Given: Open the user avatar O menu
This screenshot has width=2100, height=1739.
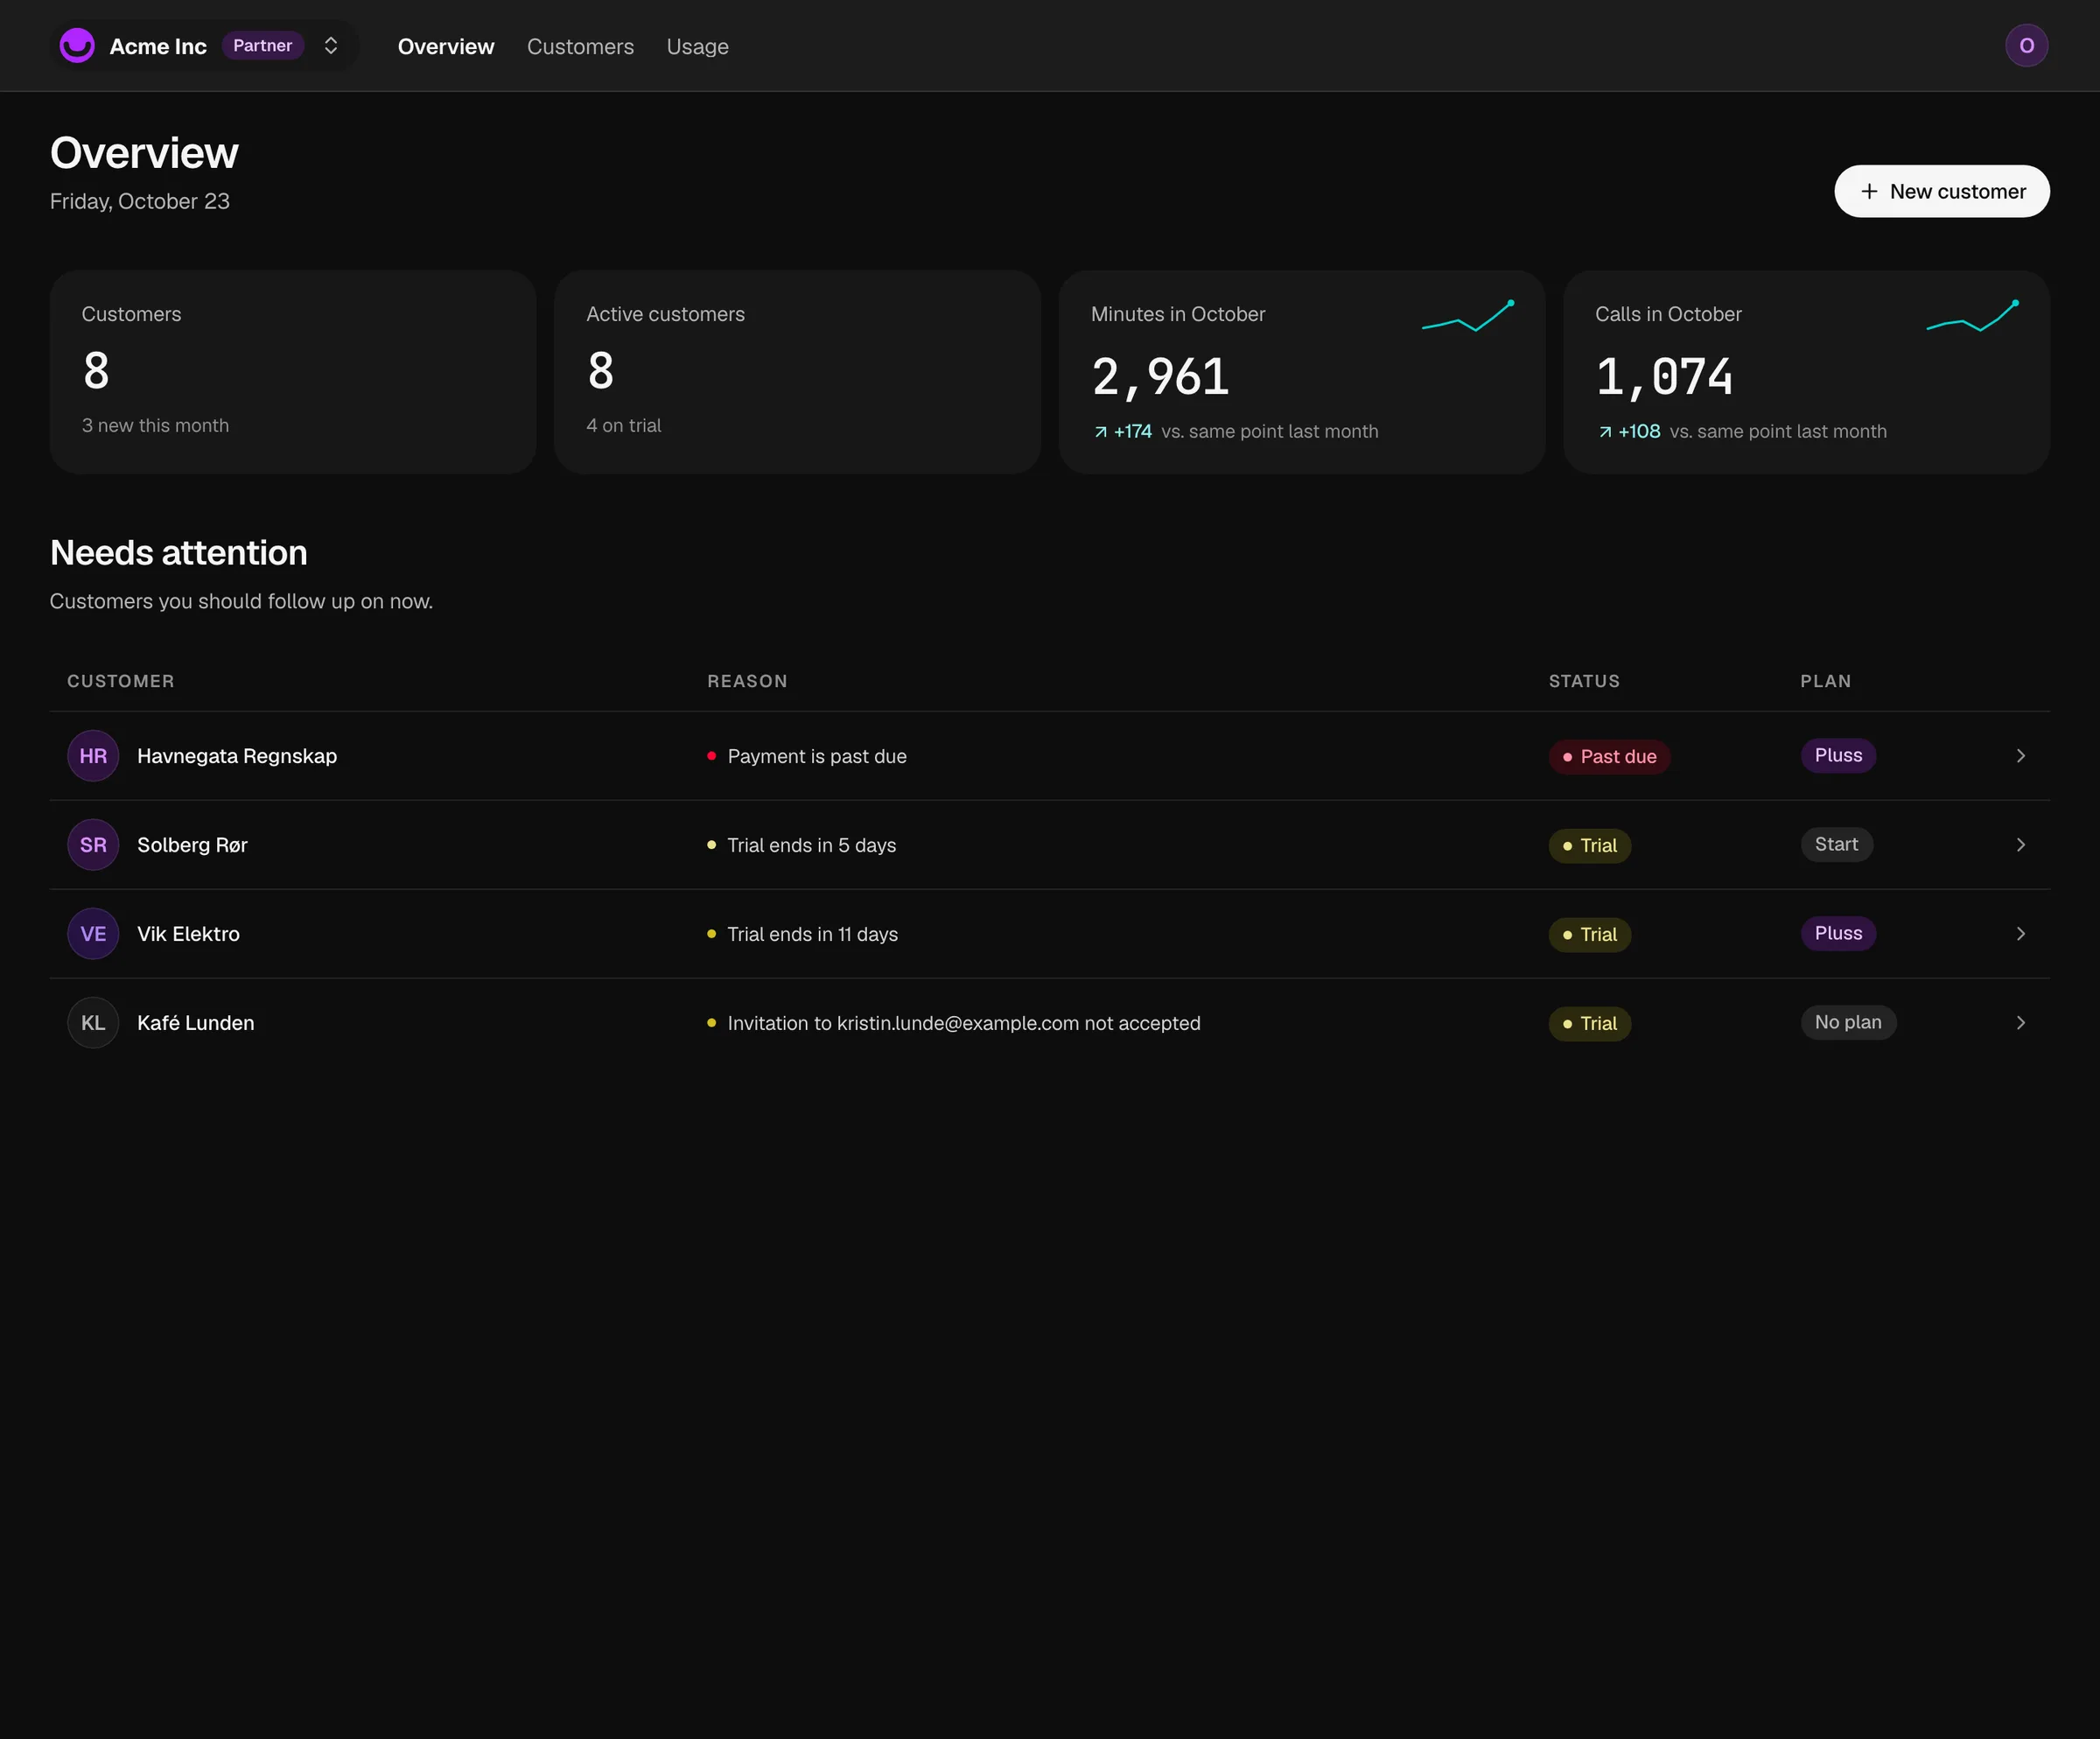Looking at the screenshot, I should pos(2026,46).
